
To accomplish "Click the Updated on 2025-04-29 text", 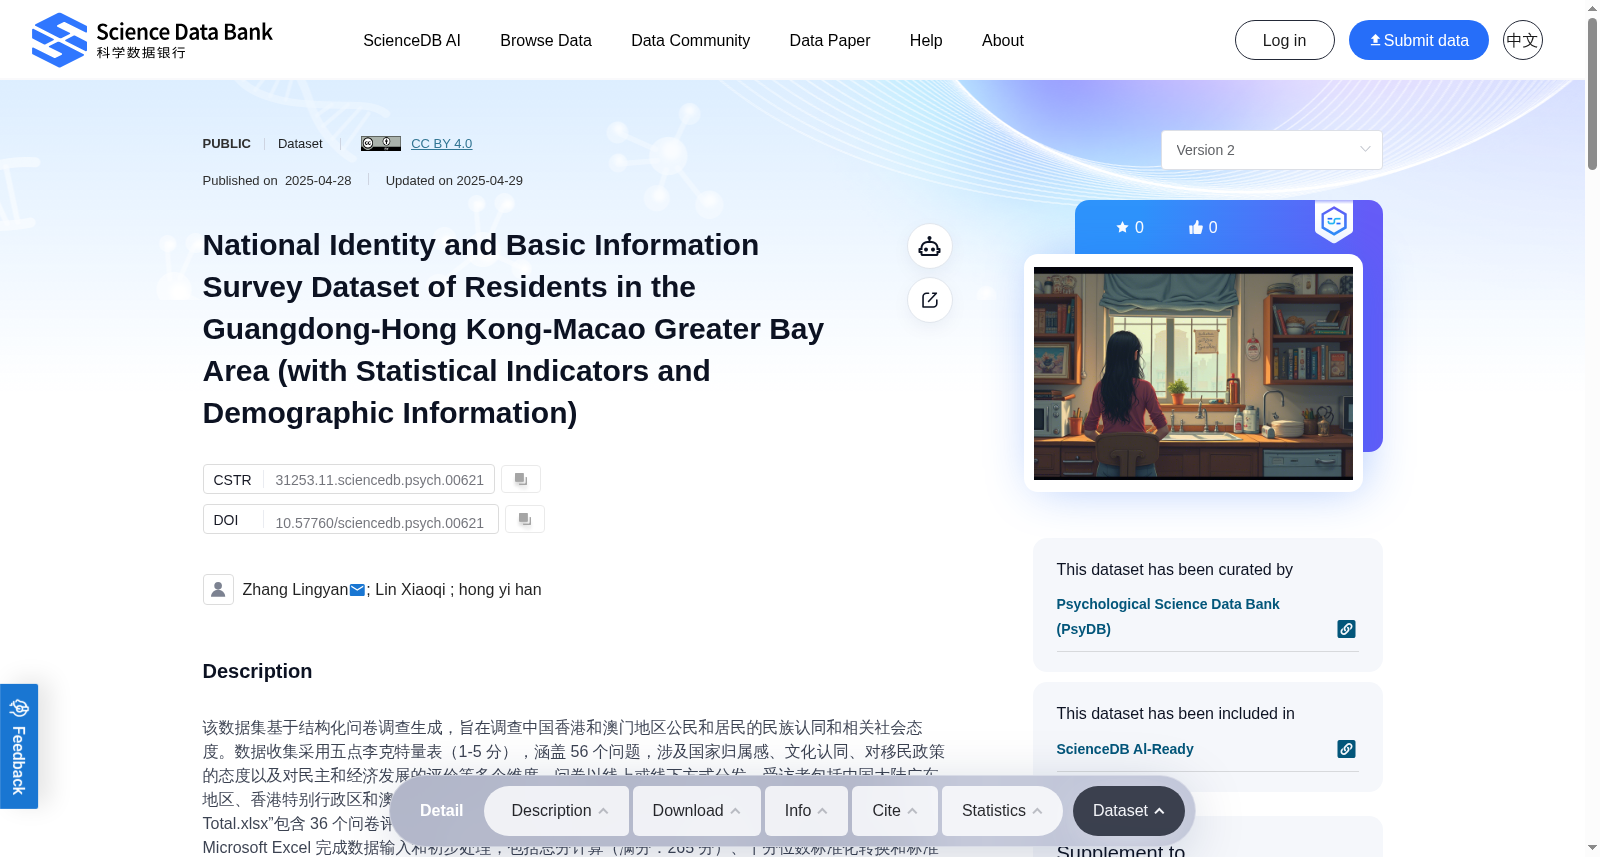I will [454, 181].
